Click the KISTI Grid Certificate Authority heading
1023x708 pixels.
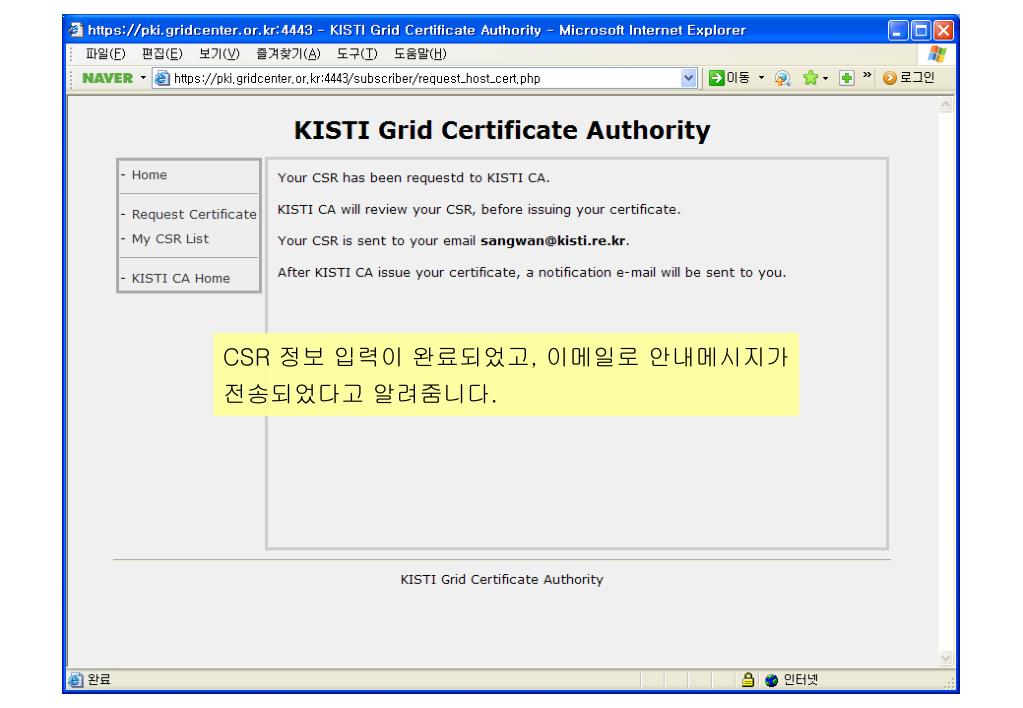click(x=502, y=130)
